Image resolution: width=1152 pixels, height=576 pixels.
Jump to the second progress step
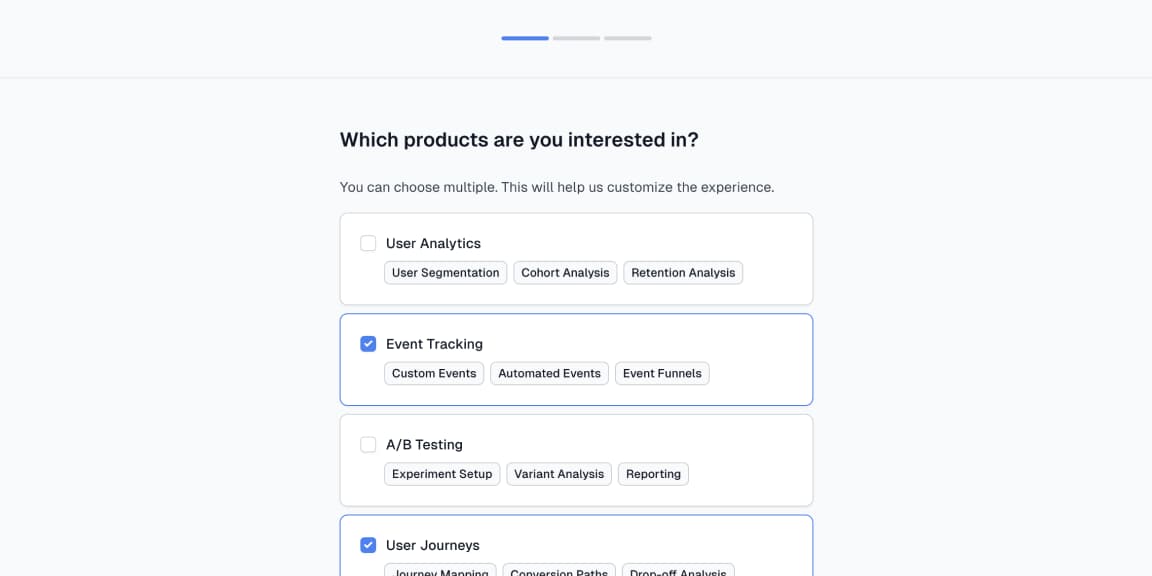(576, 38)
